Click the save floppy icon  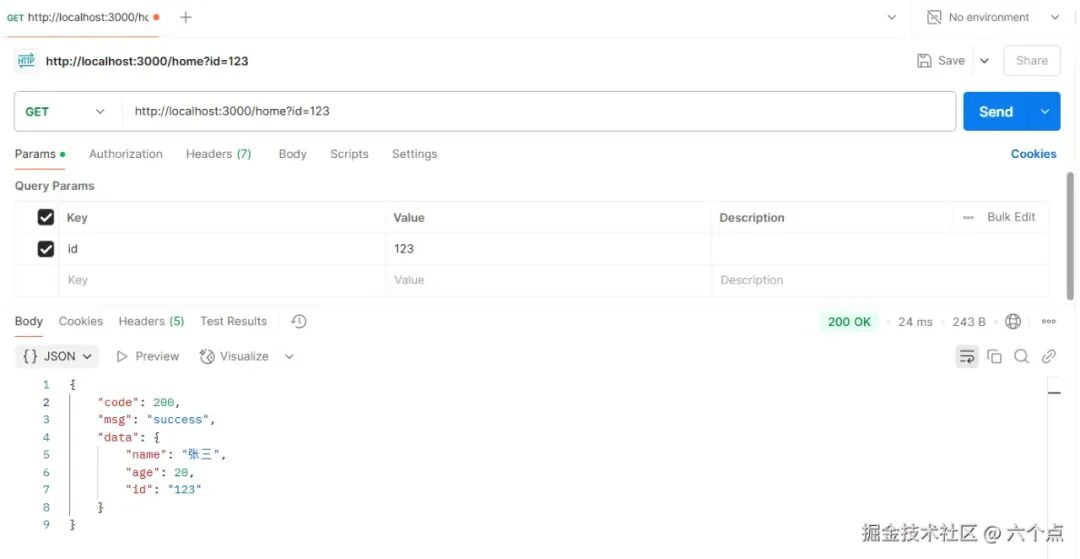924,61
